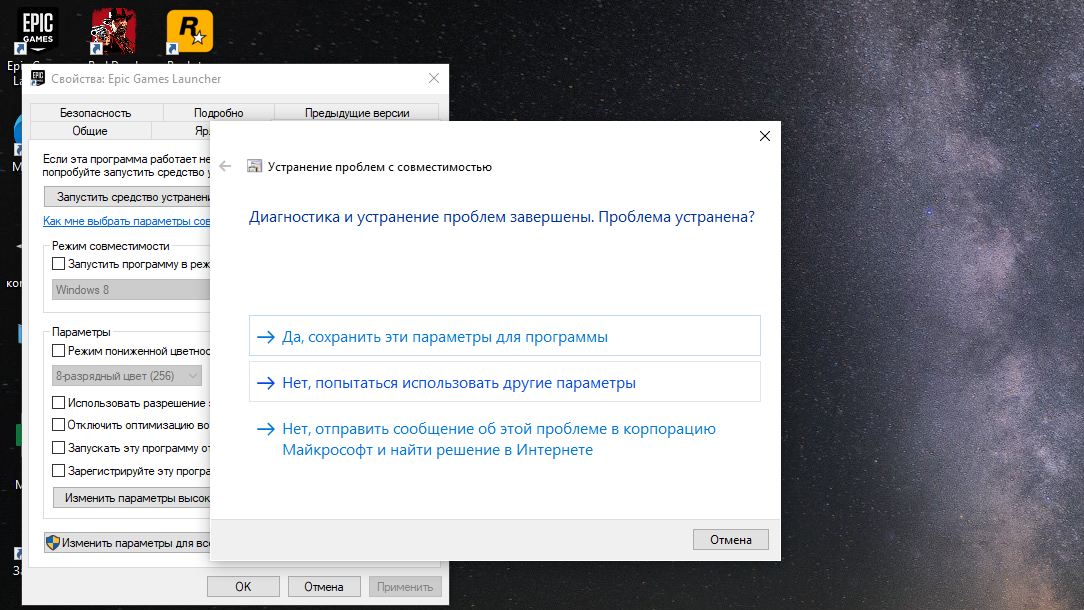1084x610 pixels.
Task: Close the Epic Games Launcher properties window
Action: (433, 78)
